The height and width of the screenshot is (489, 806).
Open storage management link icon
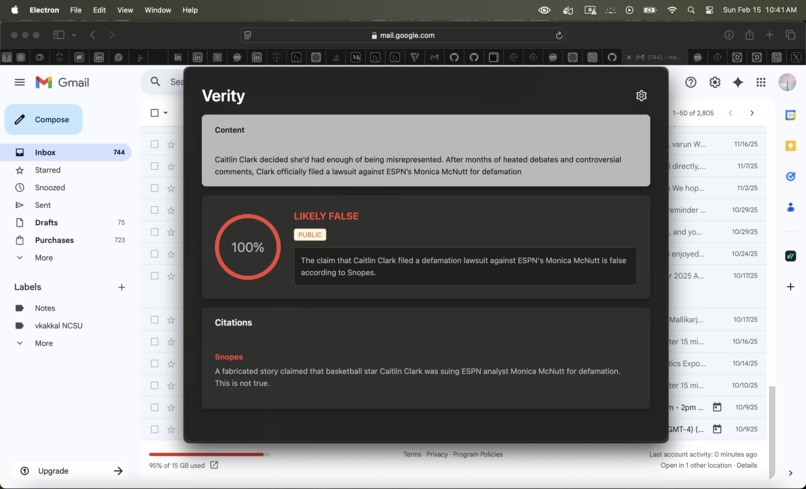click(214, 465)
